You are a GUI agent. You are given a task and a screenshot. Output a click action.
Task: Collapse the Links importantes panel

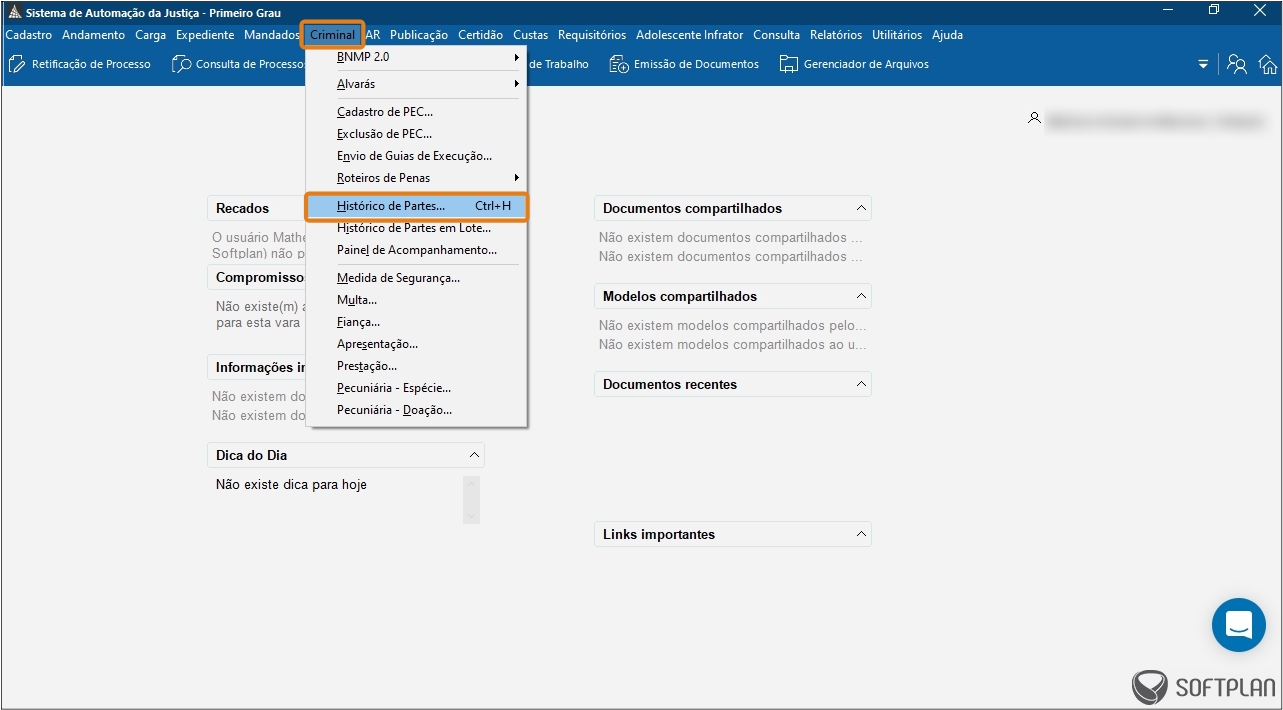pyautogui.click(x=860, y=534)
